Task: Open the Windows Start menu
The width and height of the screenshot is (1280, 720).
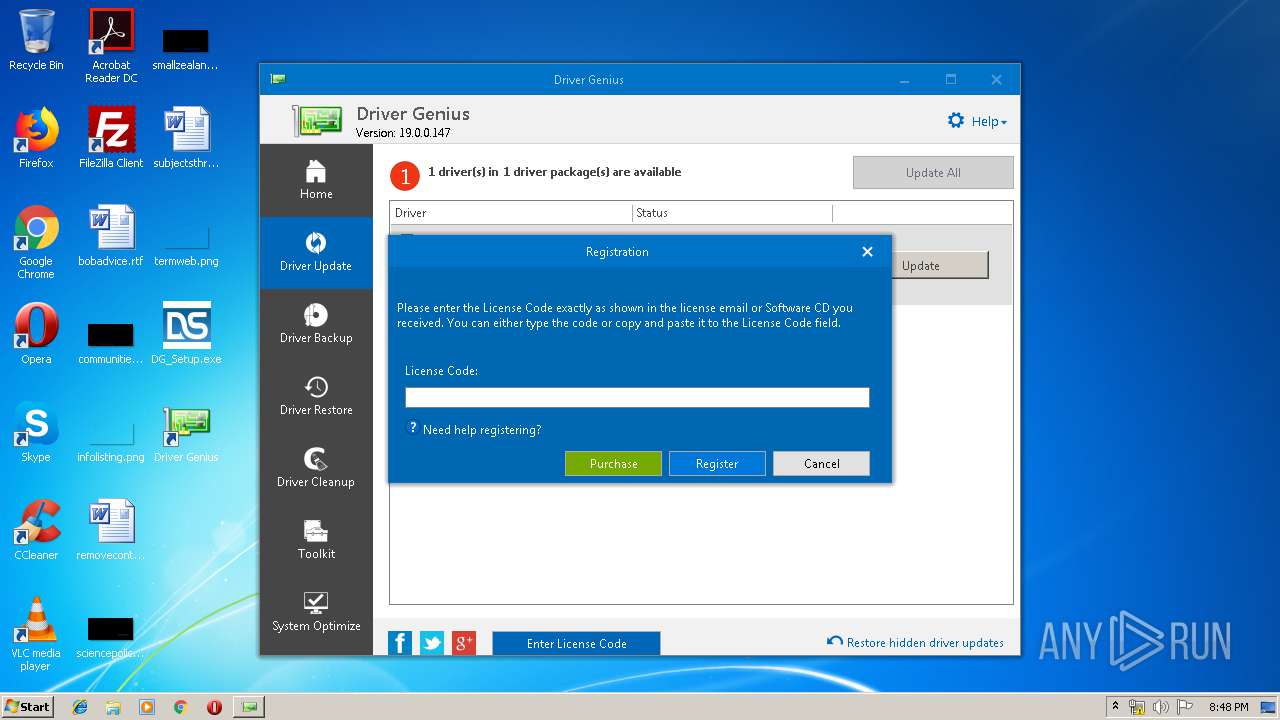Action: (x=28, y=706)
